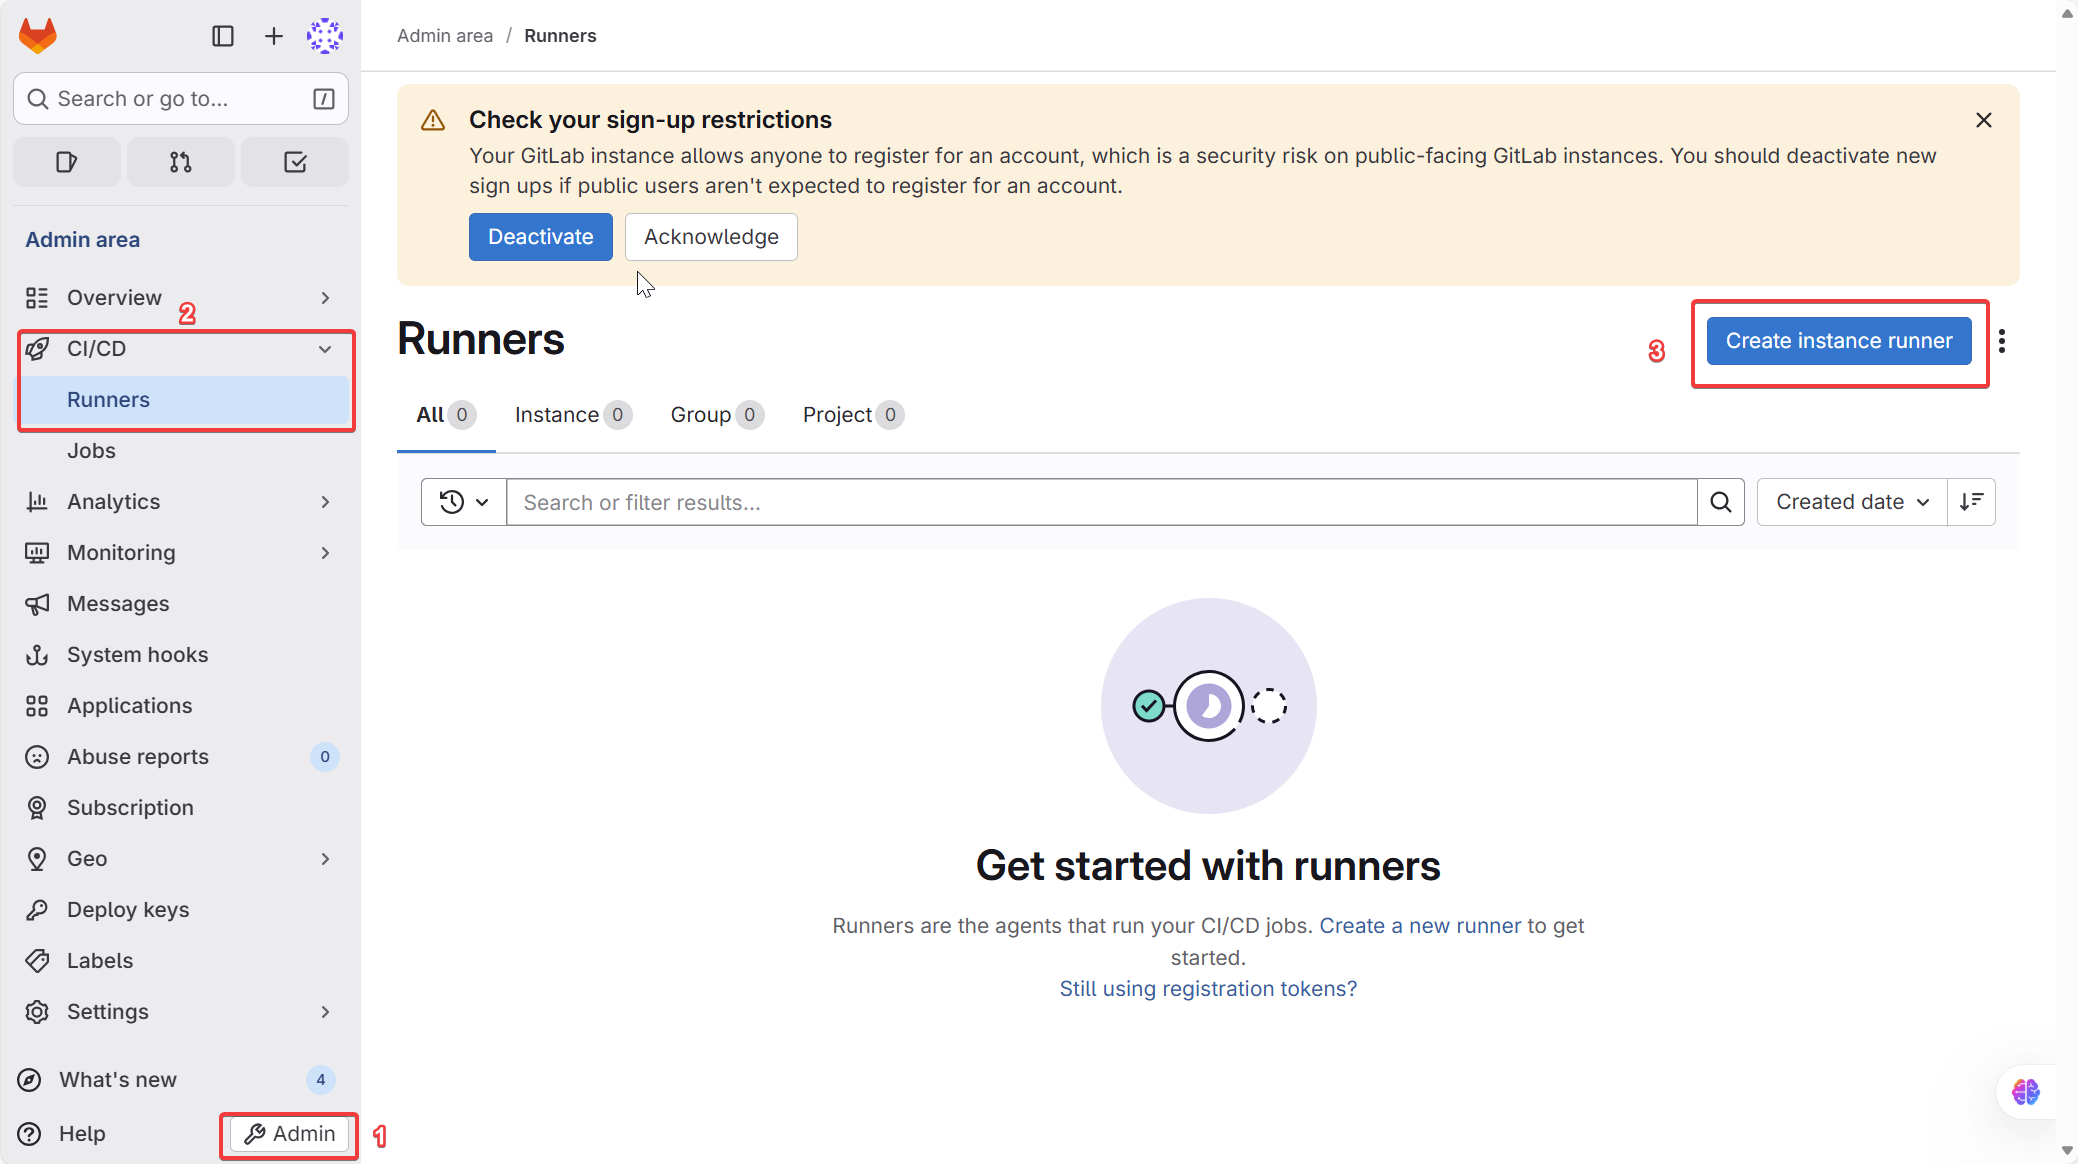The image size is (2078, 1164).
Task: Toggle the sidebar panel icon
Action: pos(222,35)
